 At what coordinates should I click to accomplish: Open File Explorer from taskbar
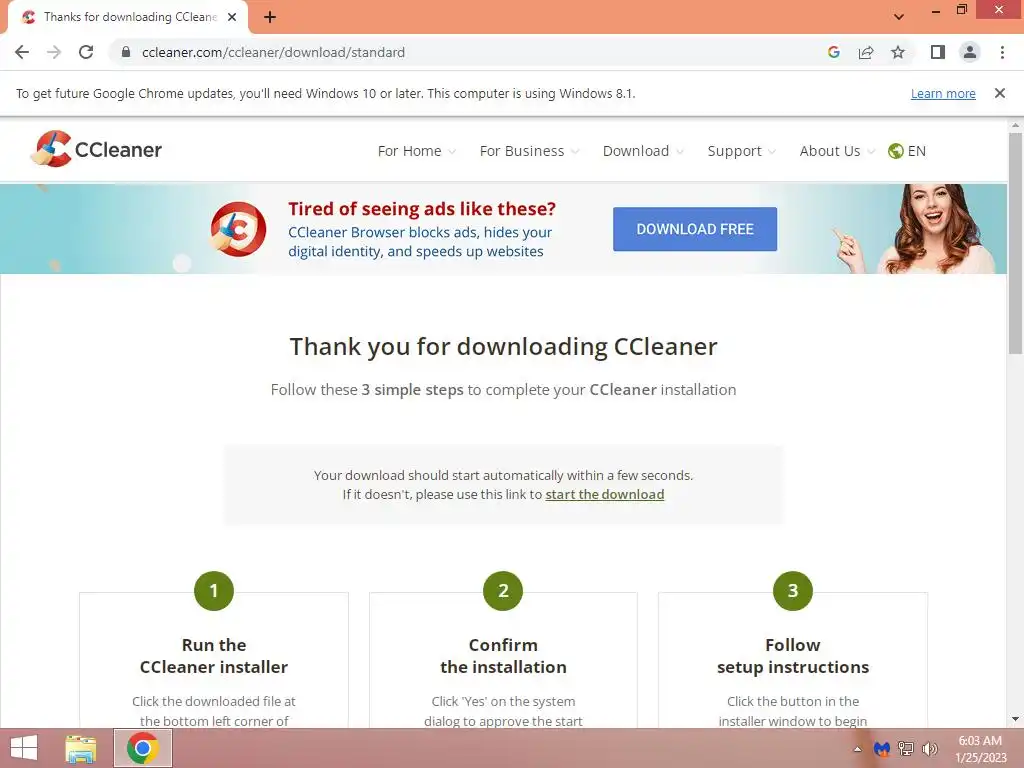click(x=81, y=748)
